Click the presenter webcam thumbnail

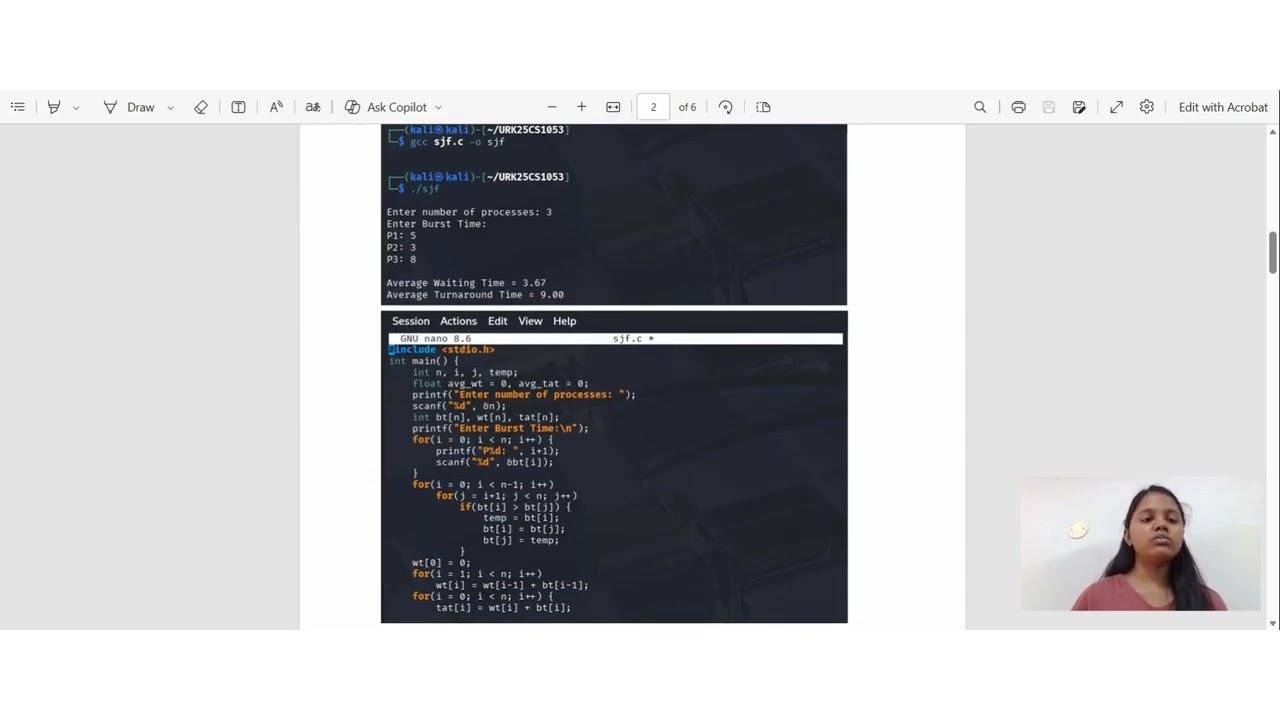(x=1140, y=544)
